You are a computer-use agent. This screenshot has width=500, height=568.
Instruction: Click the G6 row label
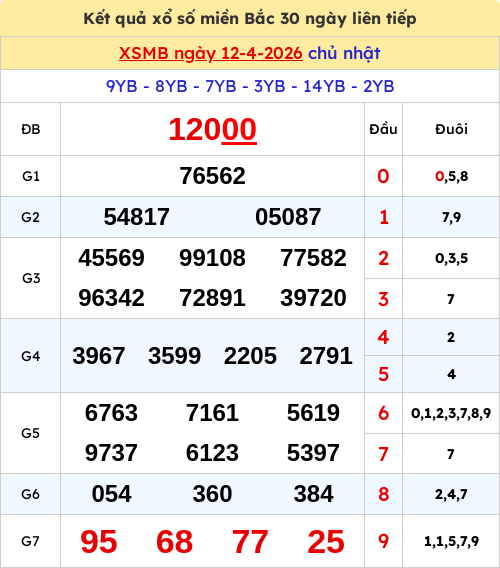click(x=30, y=494)
